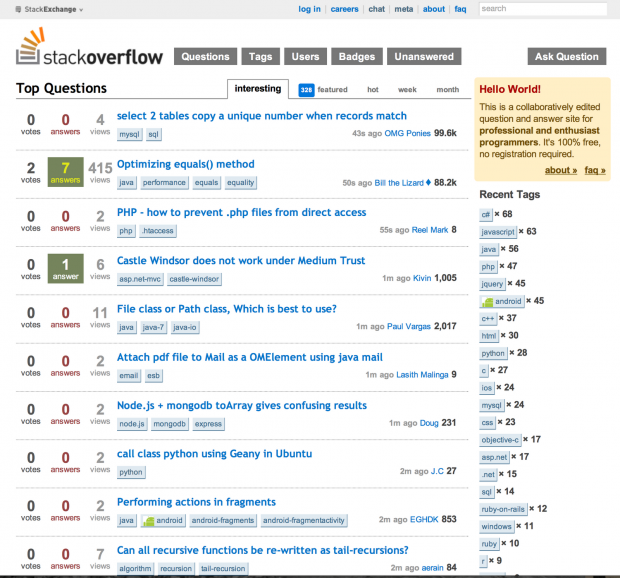Click the 1 answer green box
The height and width of the screenshot is (578, 620).
pos(66,268)
